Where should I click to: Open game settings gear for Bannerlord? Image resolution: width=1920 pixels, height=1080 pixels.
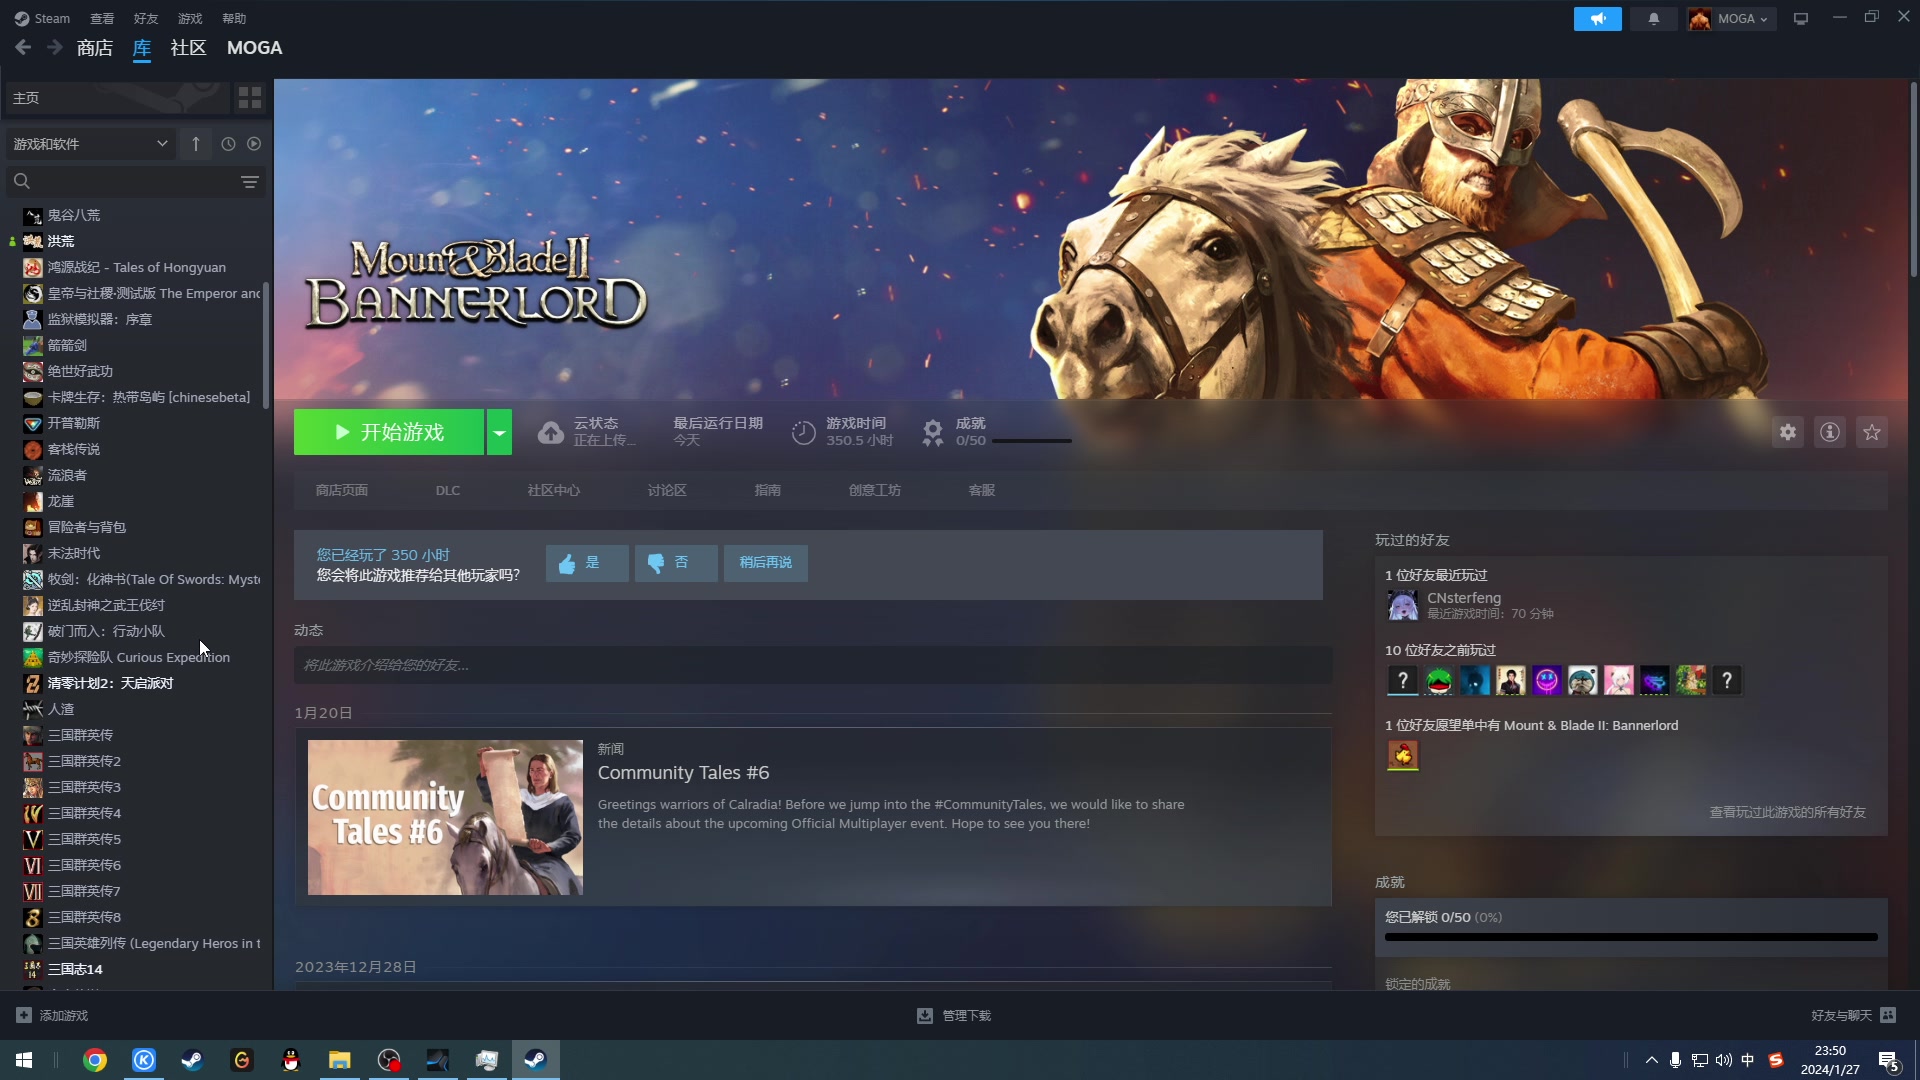pos(1788,432)
